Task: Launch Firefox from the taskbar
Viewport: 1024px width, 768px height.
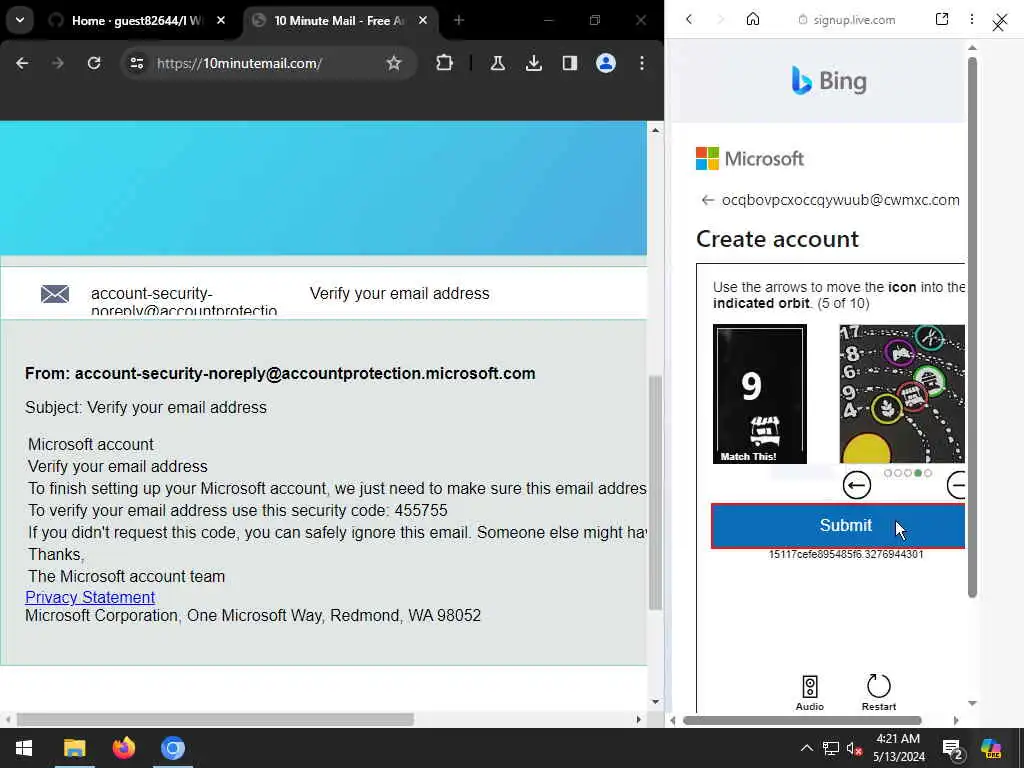Action: 123,748
